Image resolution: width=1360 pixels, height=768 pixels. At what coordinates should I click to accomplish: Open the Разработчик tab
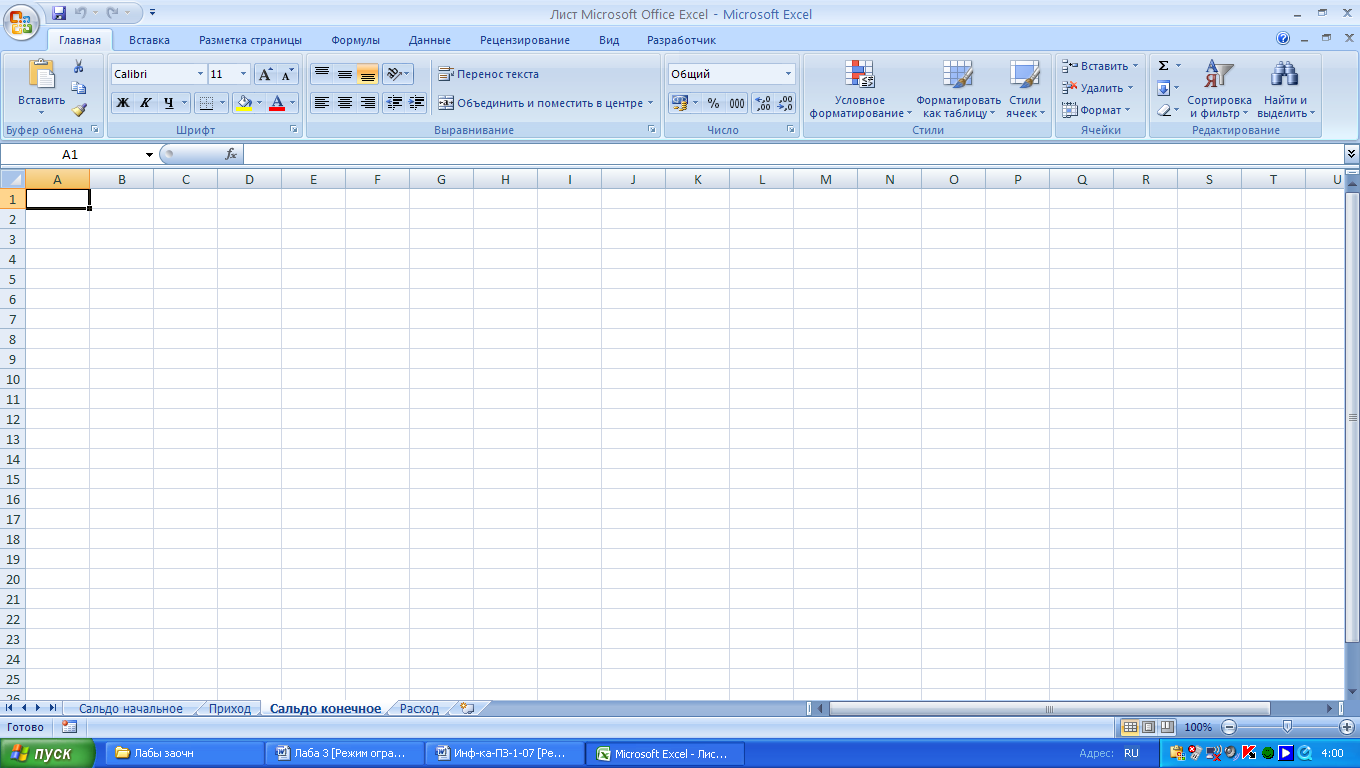(x=681, y=41)
